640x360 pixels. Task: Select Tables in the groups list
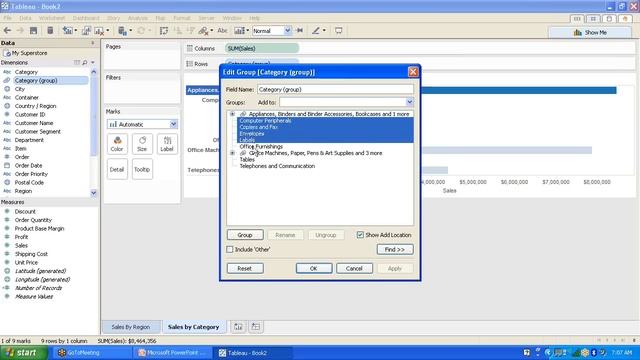[x=247, y=160]
